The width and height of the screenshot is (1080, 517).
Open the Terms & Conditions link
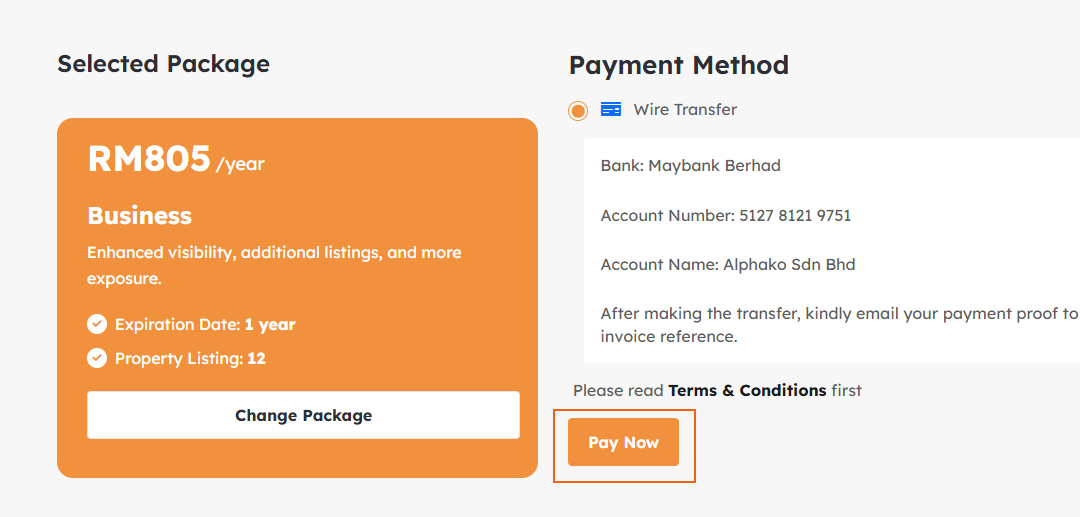pos(747,390)
